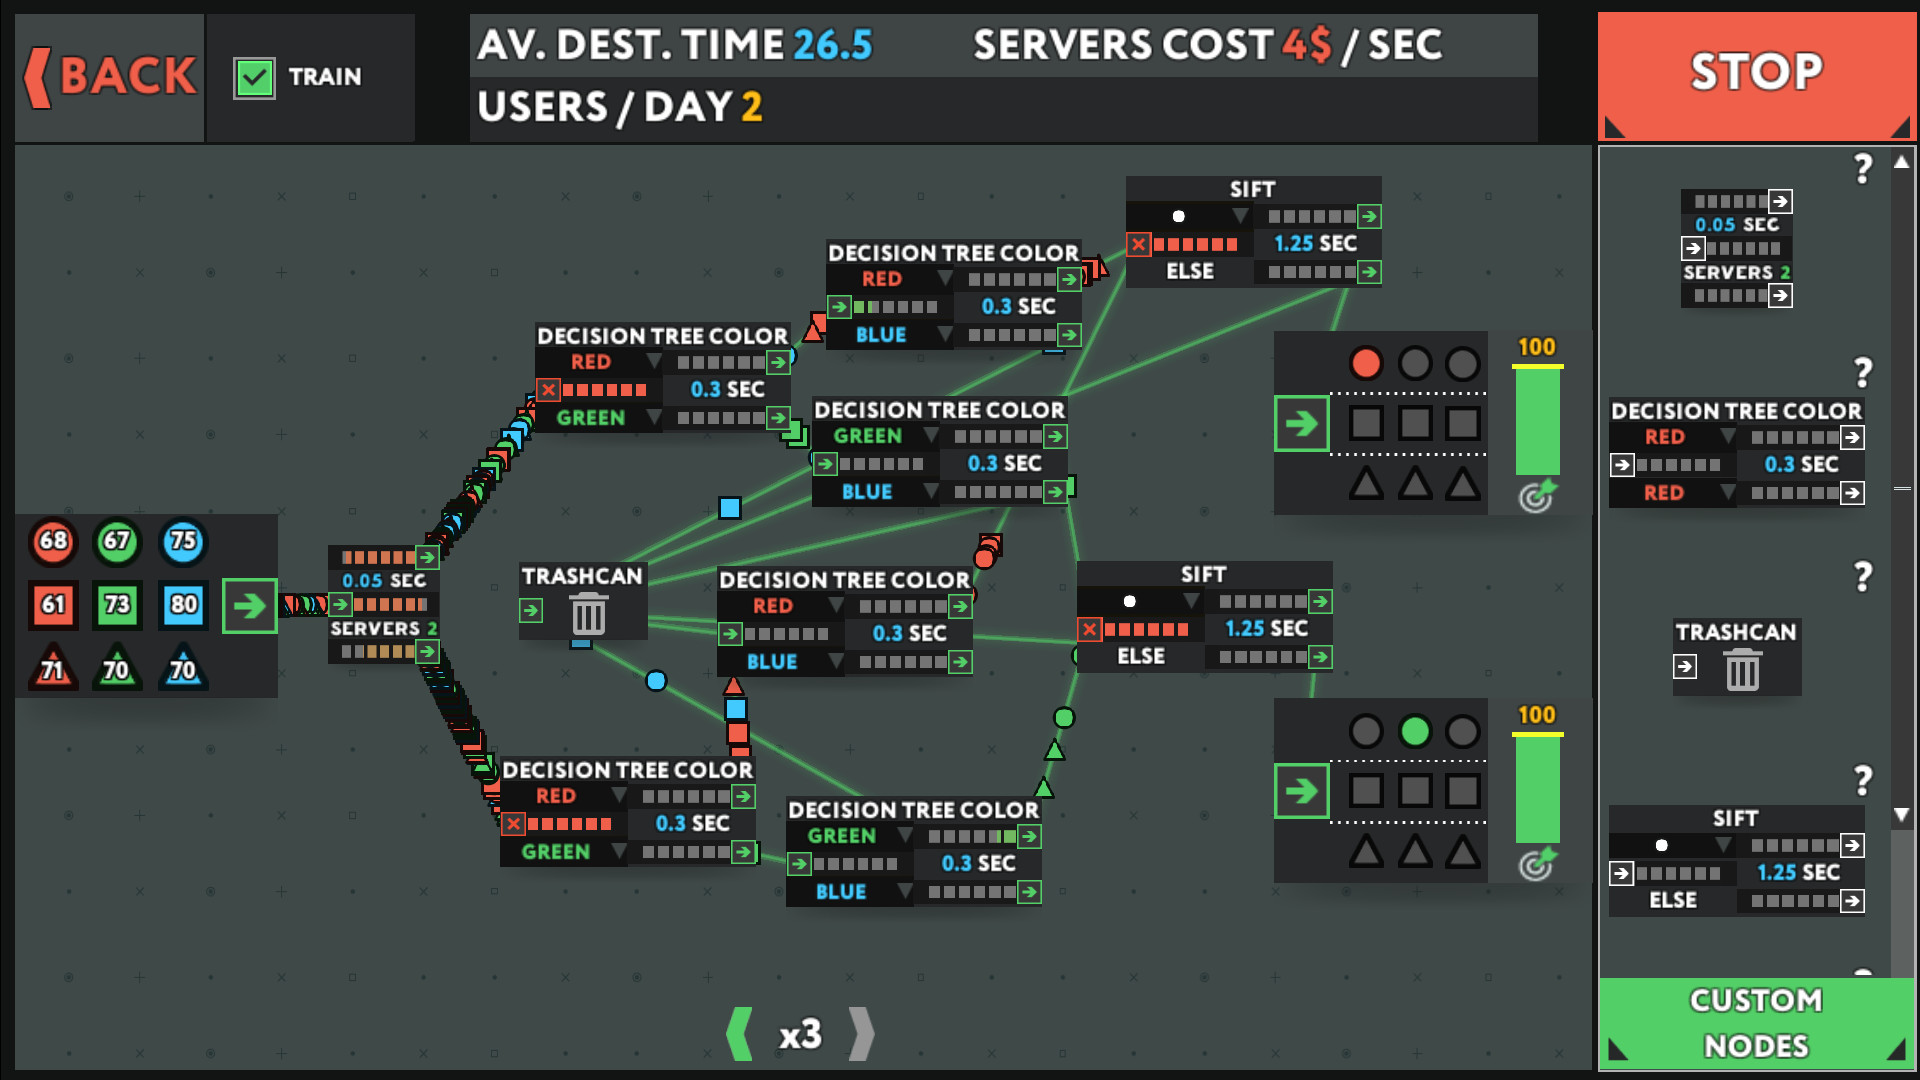Select the green circle in the lower goal node
The width and height of the screenshot is (1920, 1080).
coord(1414,731)
